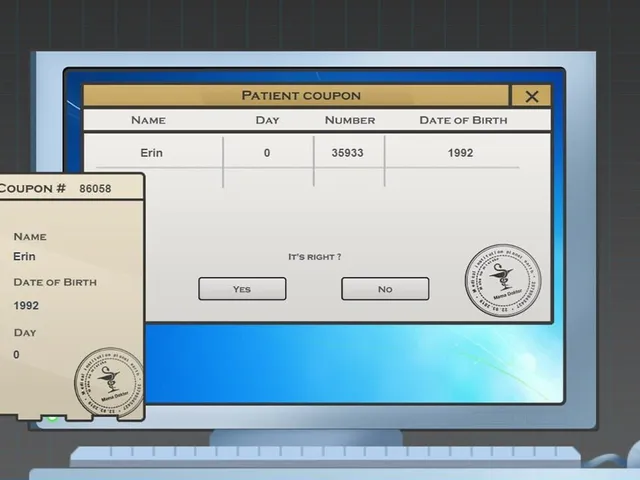Click the Patient Coupon title bar
The image size is (640, 480).
(x=296, y=96)
